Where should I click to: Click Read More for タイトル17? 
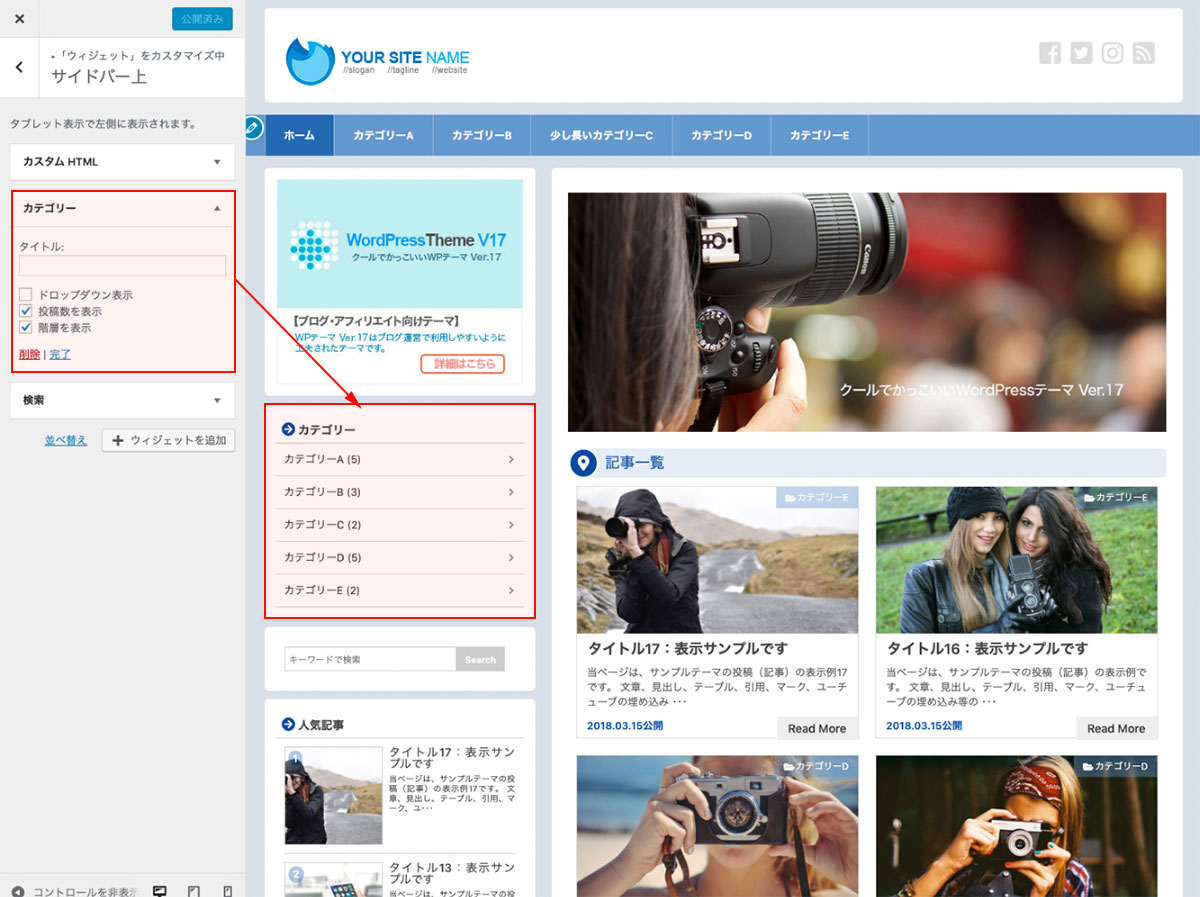pyautogui.click(x=817, y=728)
